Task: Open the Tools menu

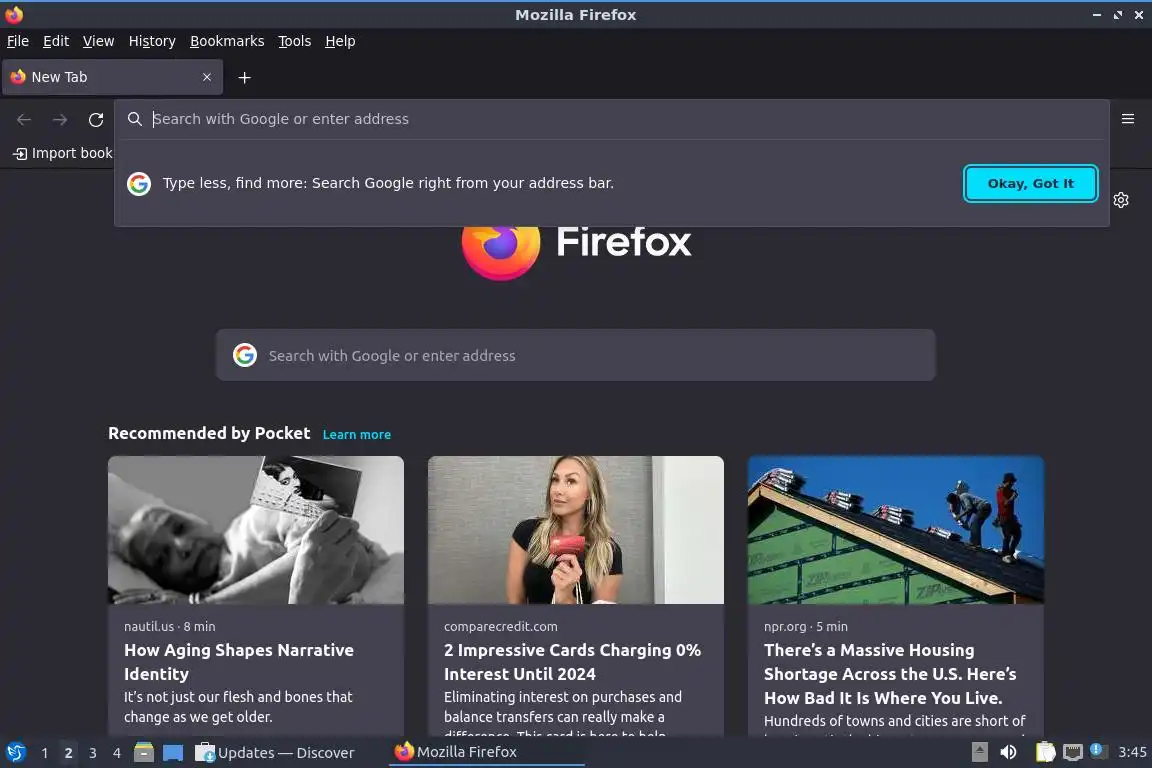Action: coord(295,41)
